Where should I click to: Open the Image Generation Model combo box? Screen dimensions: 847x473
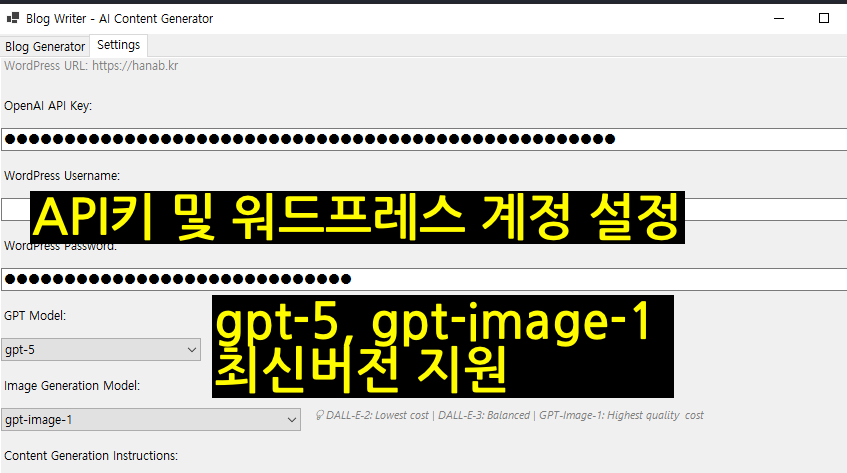(140, 420)
